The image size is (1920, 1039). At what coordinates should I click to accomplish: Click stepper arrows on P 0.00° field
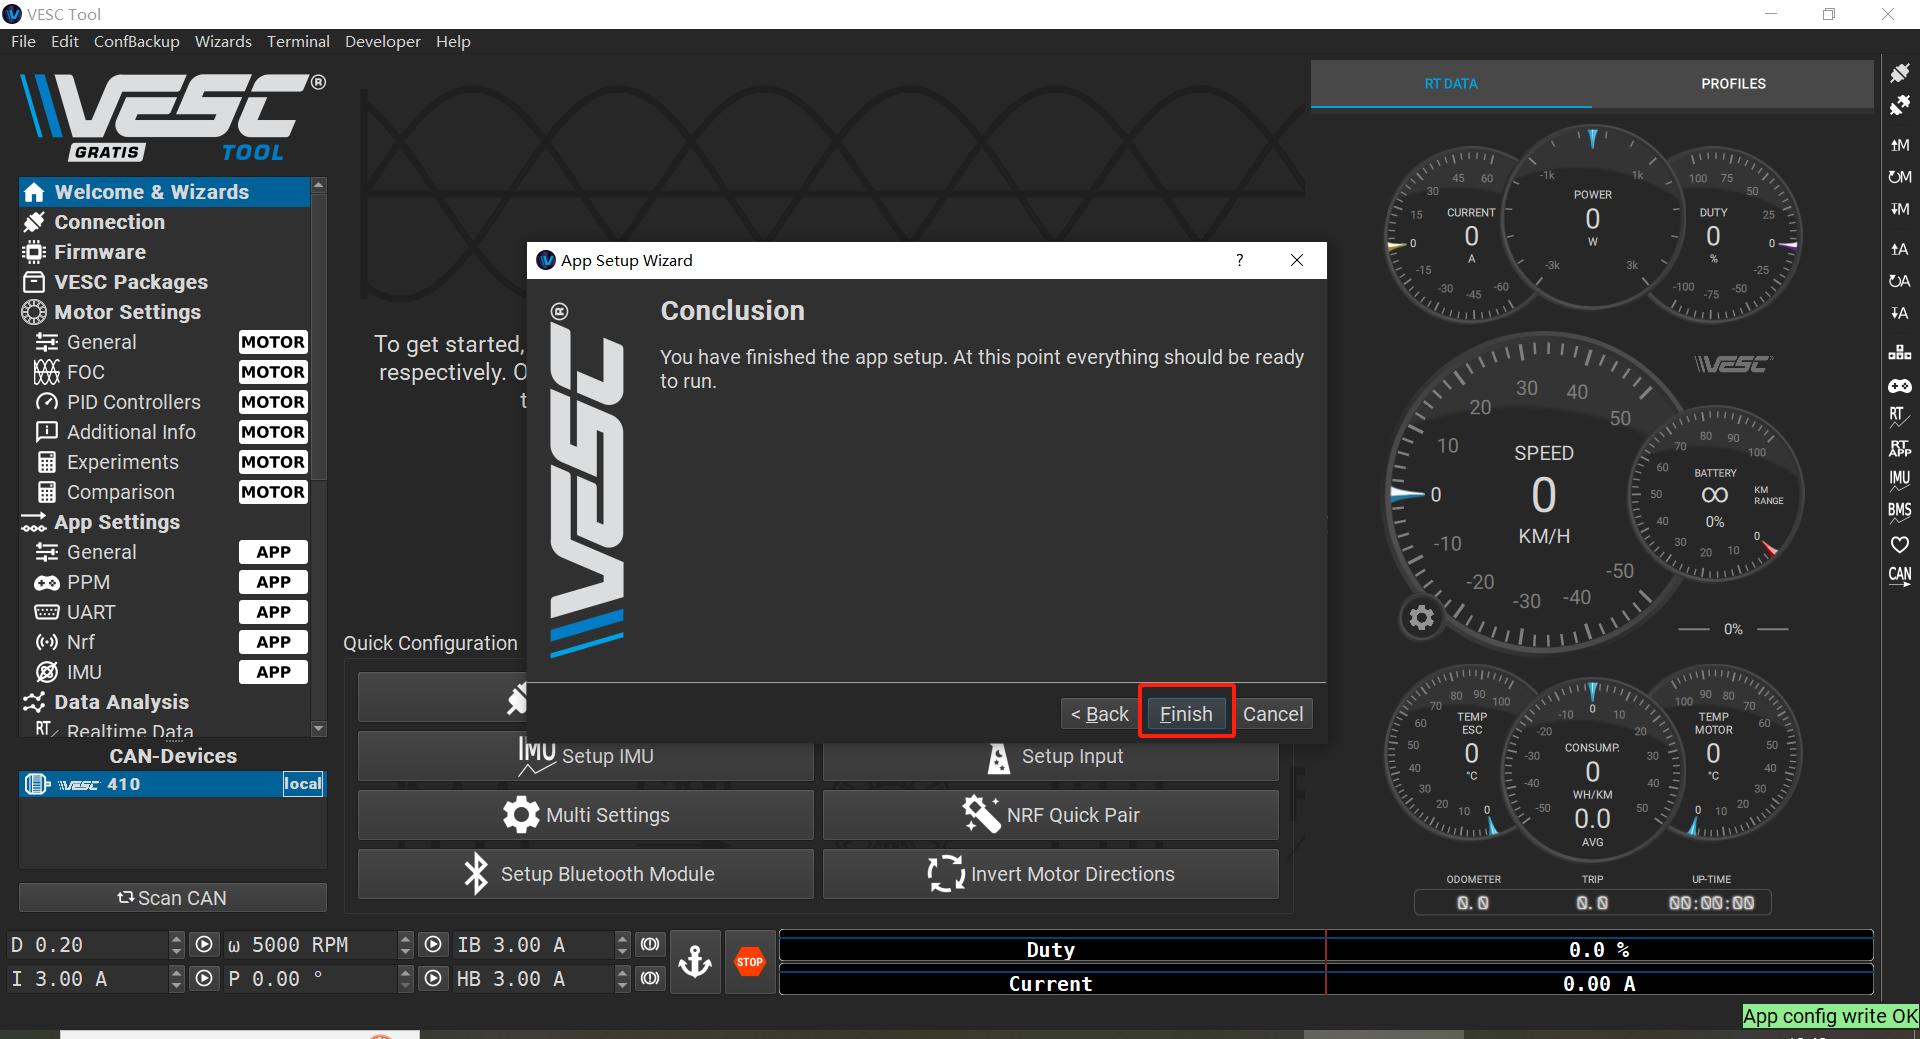[x=405, y=979]
